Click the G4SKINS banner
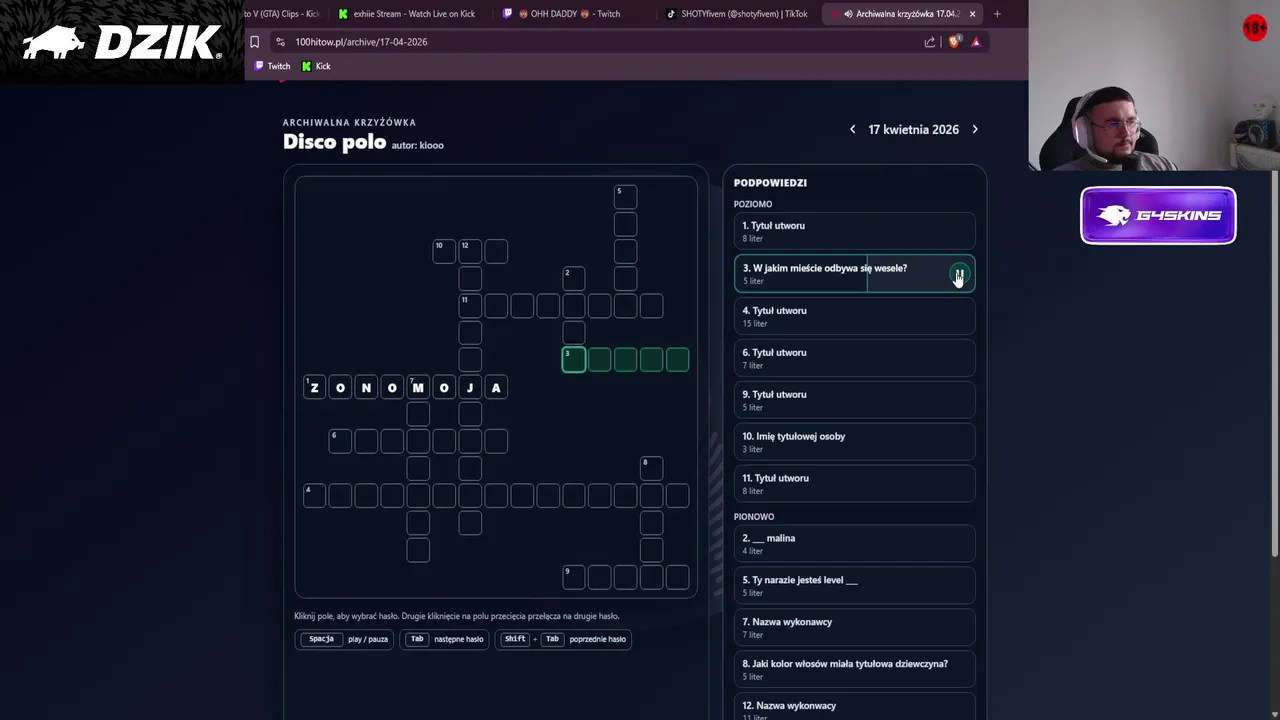 pos(1158,215)
